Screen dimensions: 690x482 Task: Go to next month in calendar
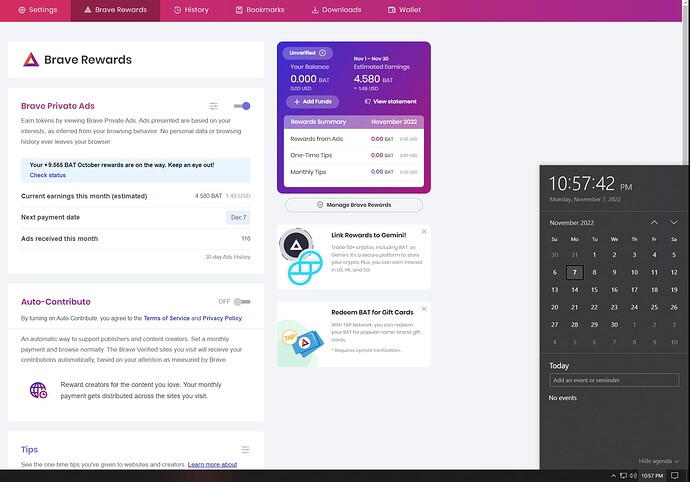pyautogui.click(x=674, y=223)
